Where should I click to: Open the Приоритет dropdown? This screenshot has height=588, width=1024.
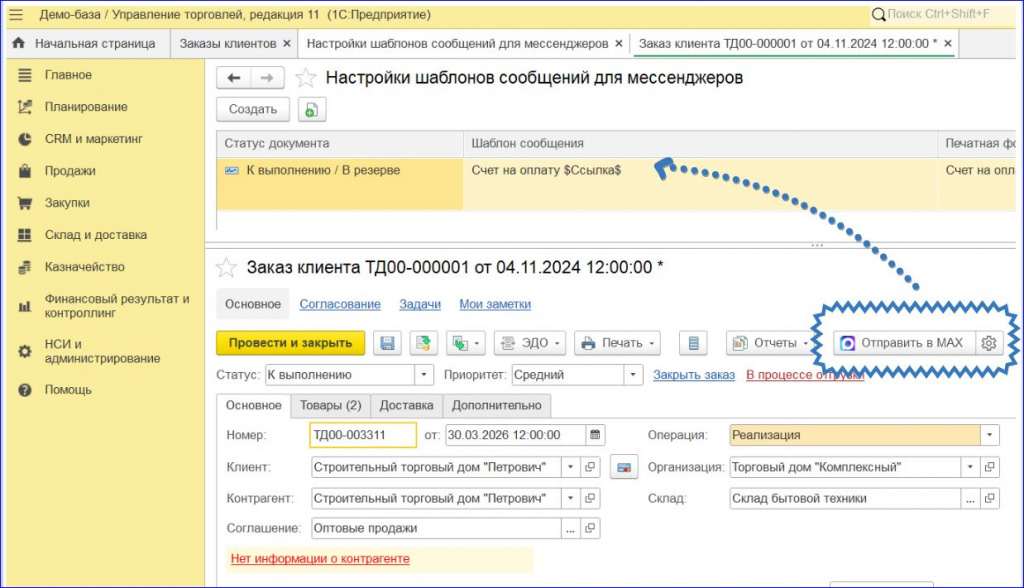(633, 373)
